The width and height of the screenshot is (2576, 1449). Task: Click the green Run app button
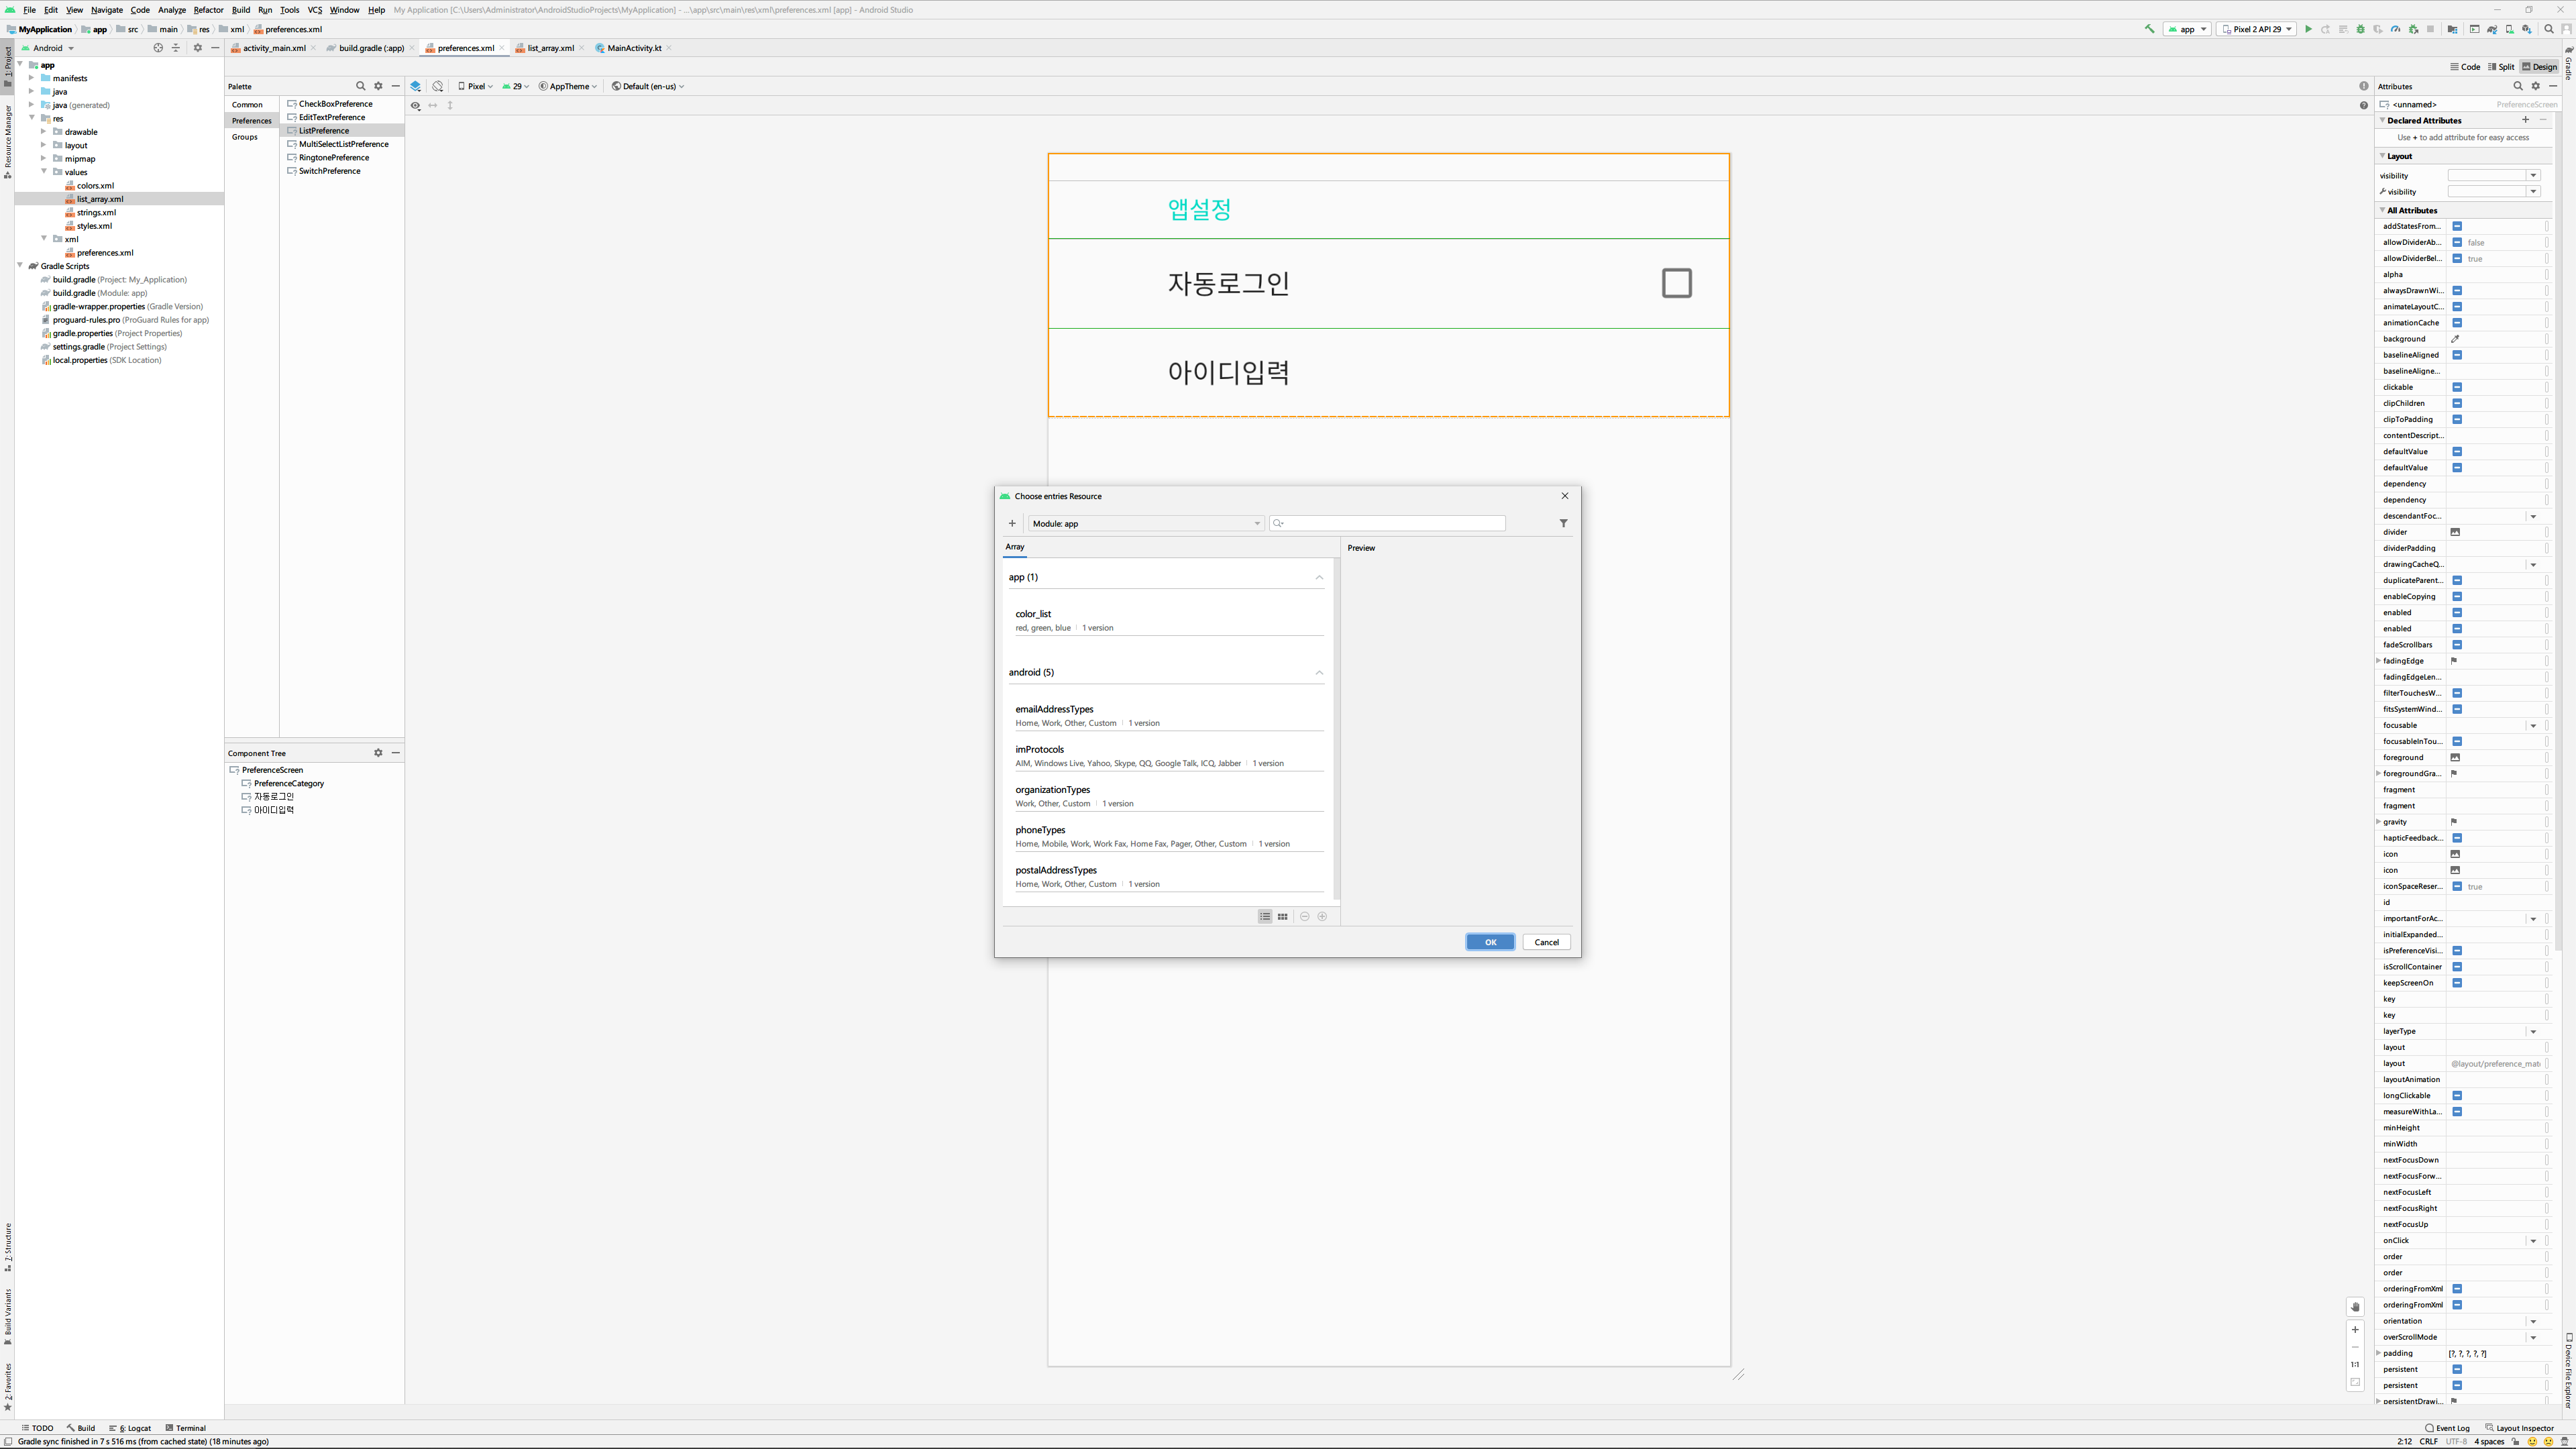[x=2308, y=29]
